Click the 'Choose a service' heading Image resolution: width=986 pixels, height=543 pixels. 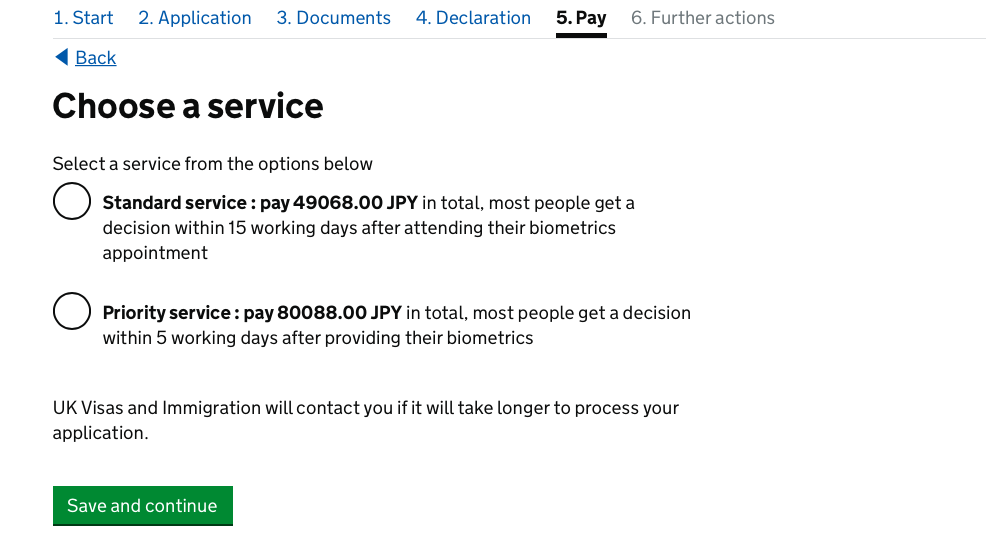188,106
